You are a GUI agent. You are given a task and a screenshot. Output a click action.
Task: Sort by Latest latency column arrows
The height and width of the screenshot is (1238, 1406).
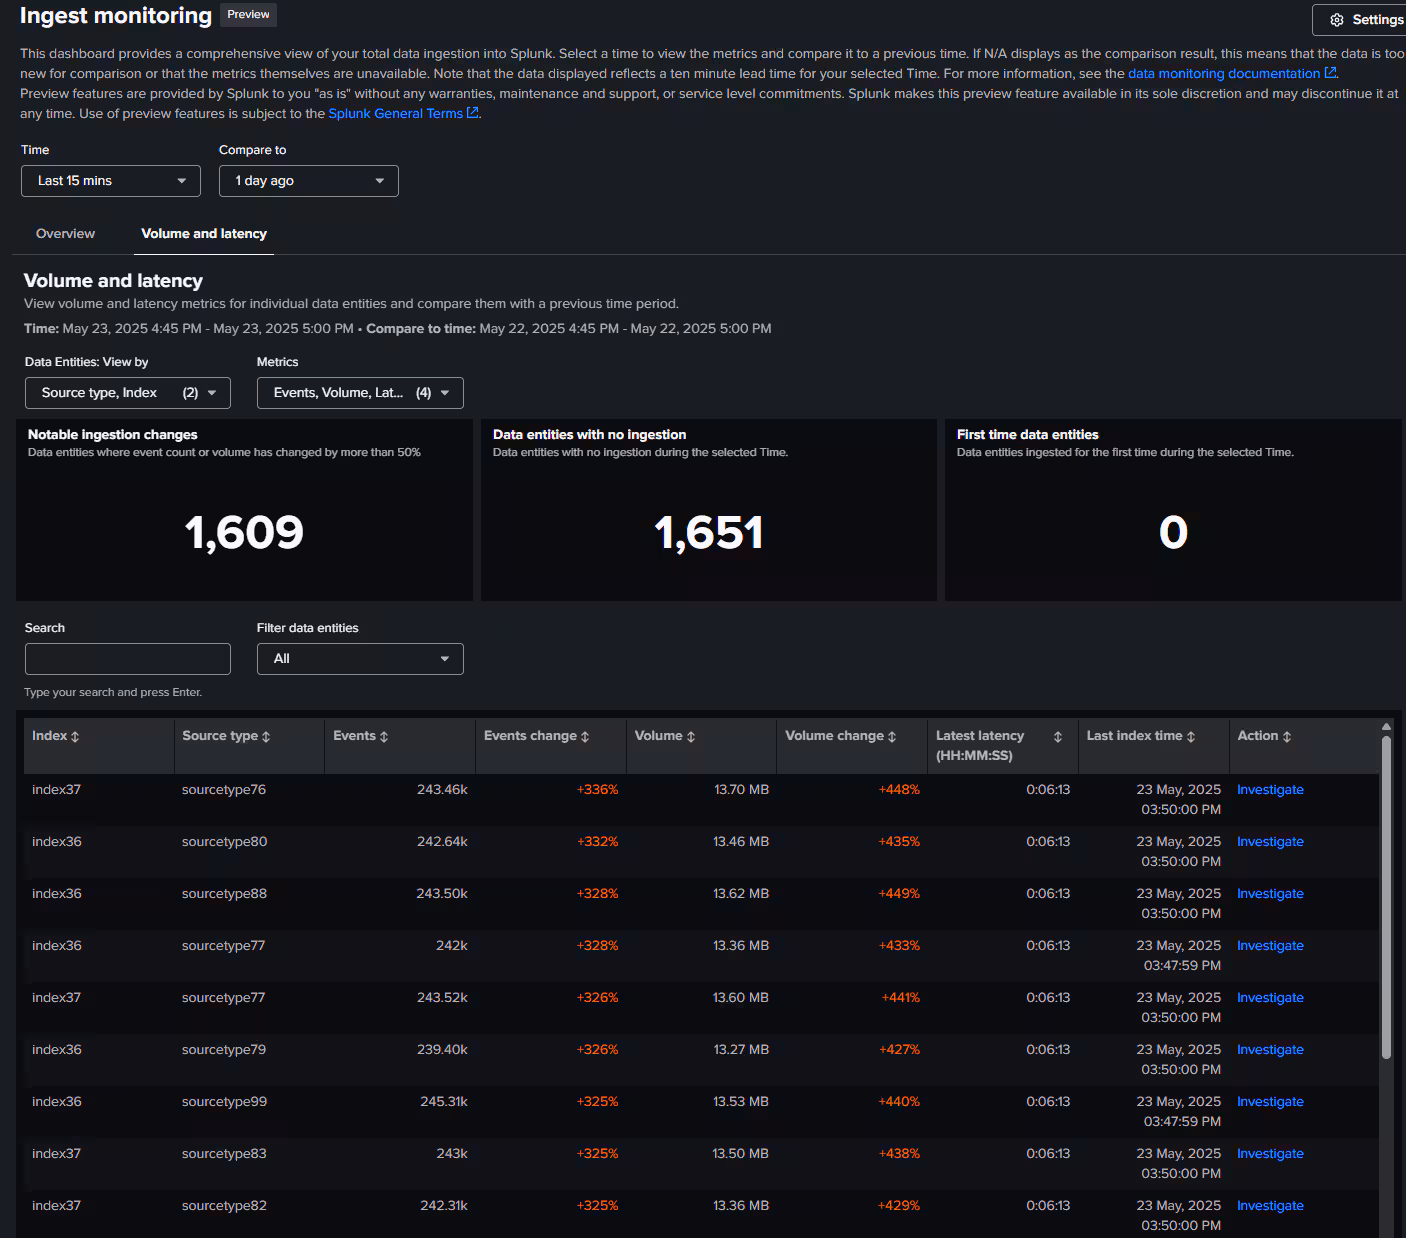[x=1058, y=737]
